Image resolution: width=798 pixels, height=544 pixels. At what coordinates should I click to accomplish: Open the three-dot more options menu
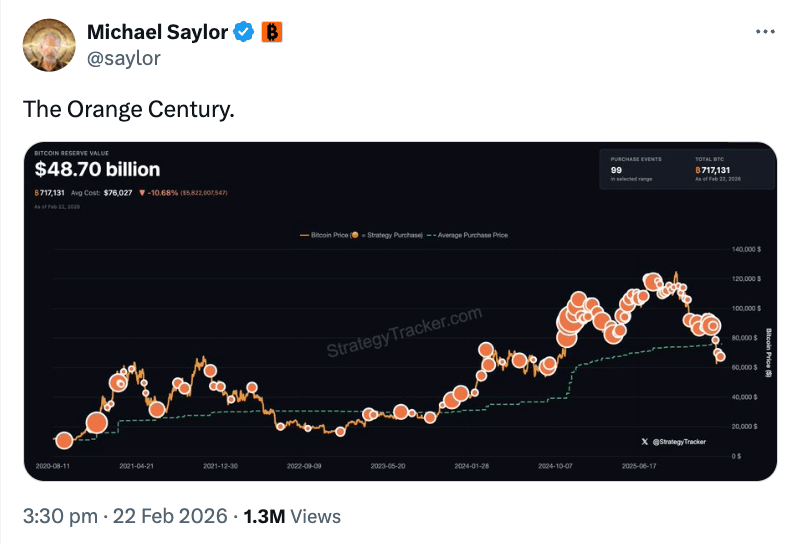[x=764, y=32]
